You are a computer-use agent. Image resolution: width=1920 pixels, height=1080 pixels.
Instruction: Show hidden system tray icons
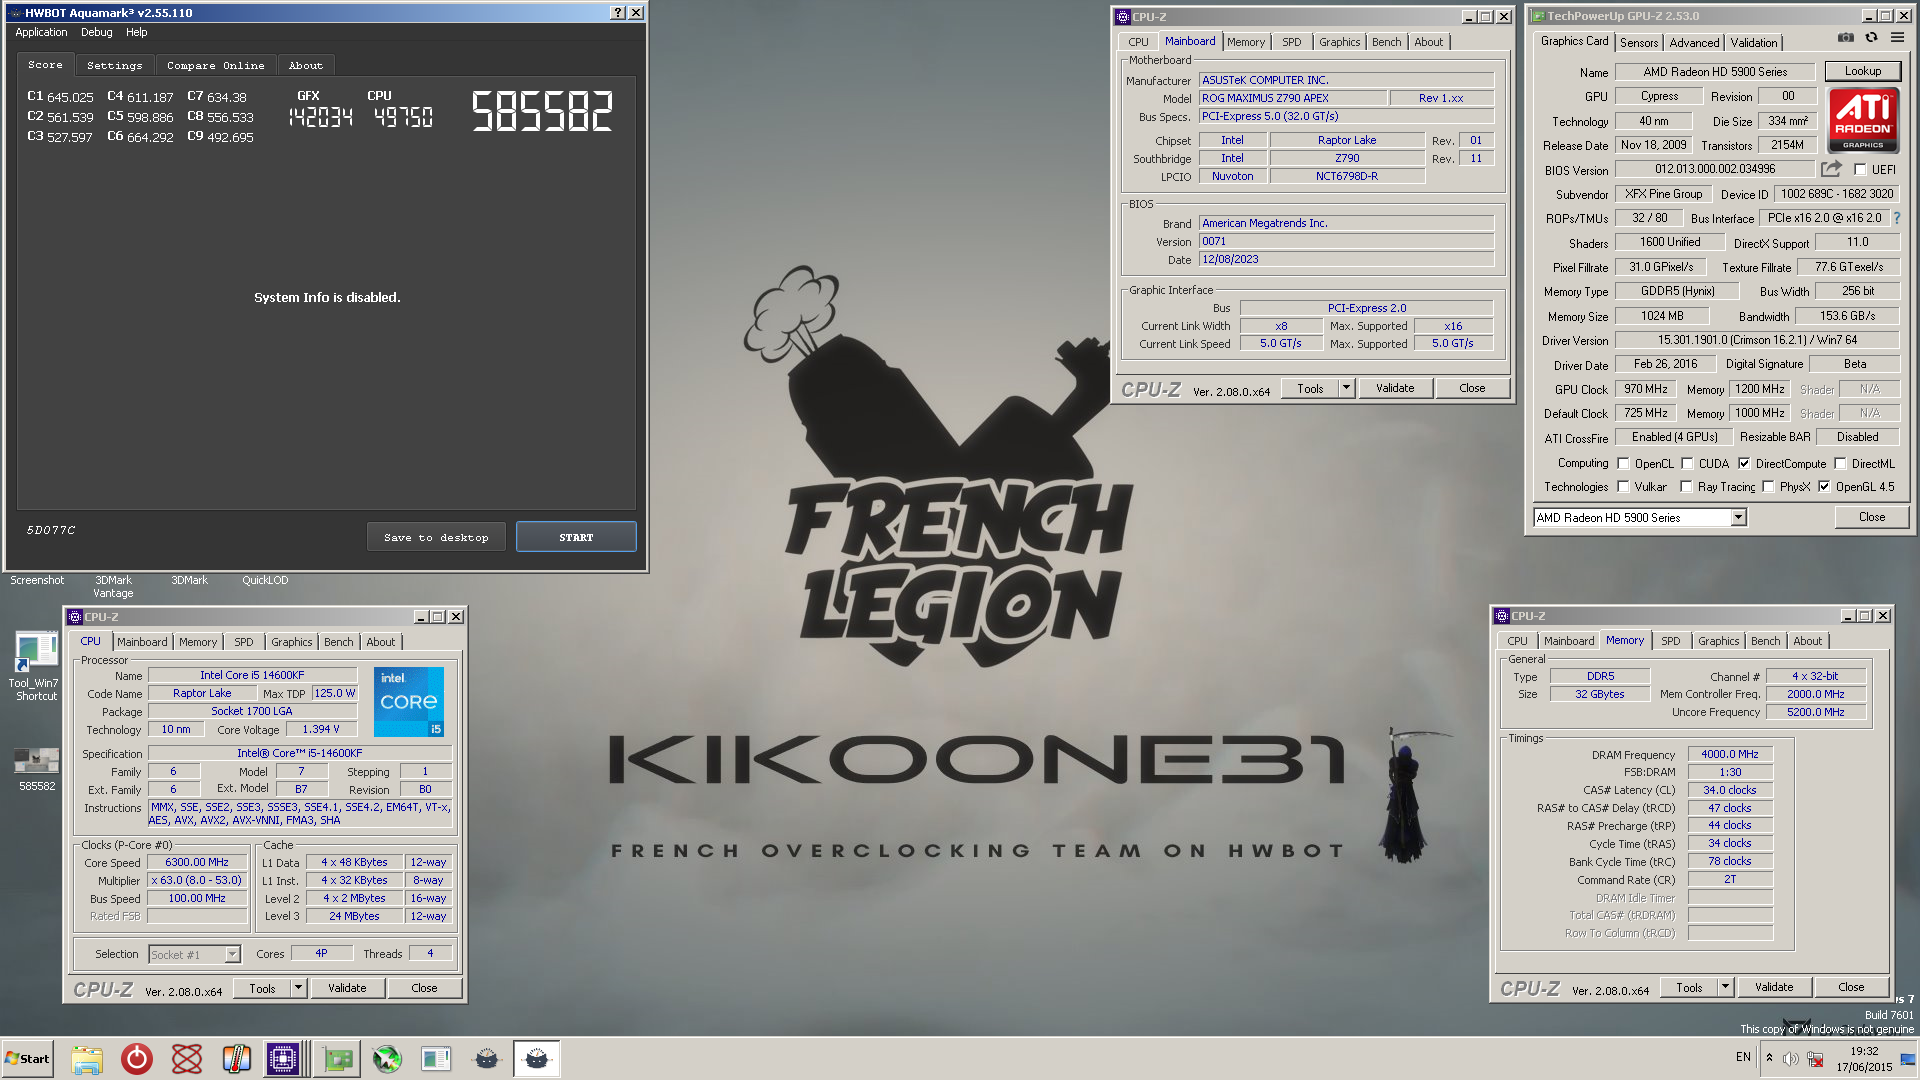[x=1769, y=1058]
